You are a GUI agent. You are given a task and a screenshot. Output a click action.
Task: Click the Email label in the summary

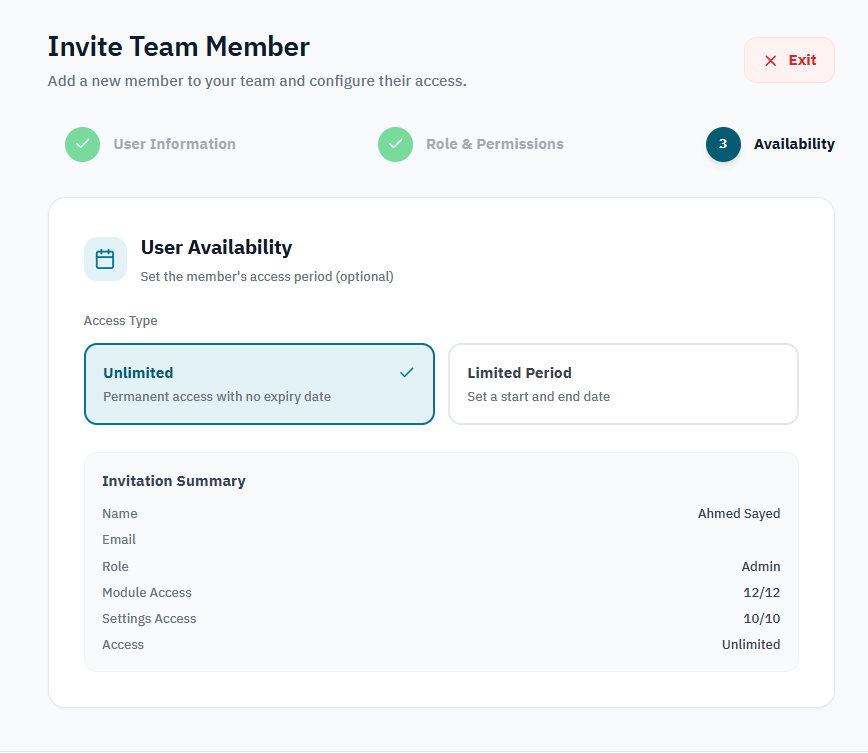click(118, 539)
